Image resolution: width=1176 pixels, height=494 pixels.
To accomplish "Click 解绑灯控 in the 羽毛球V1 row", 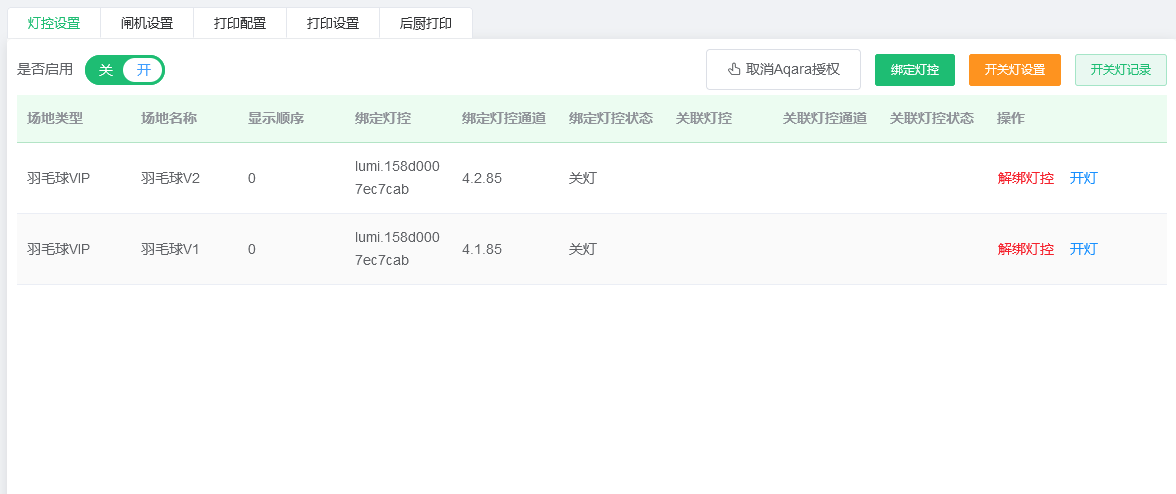I will click(1025, 249).
